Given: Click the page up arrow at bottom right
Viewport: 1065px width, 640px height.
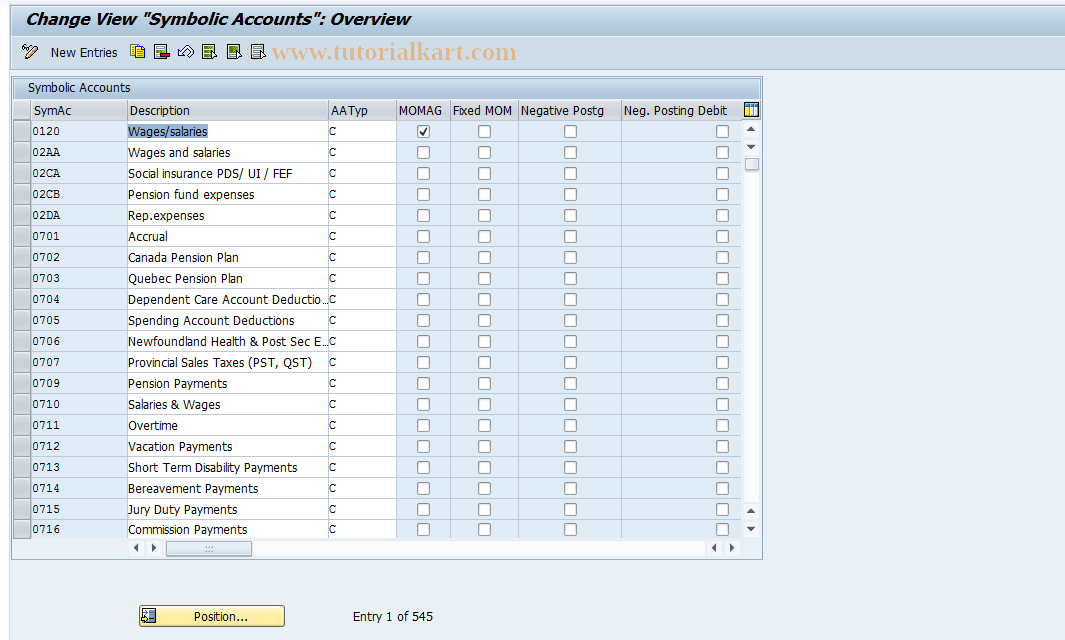Looking at the screenshot, I should click(751, 511).
